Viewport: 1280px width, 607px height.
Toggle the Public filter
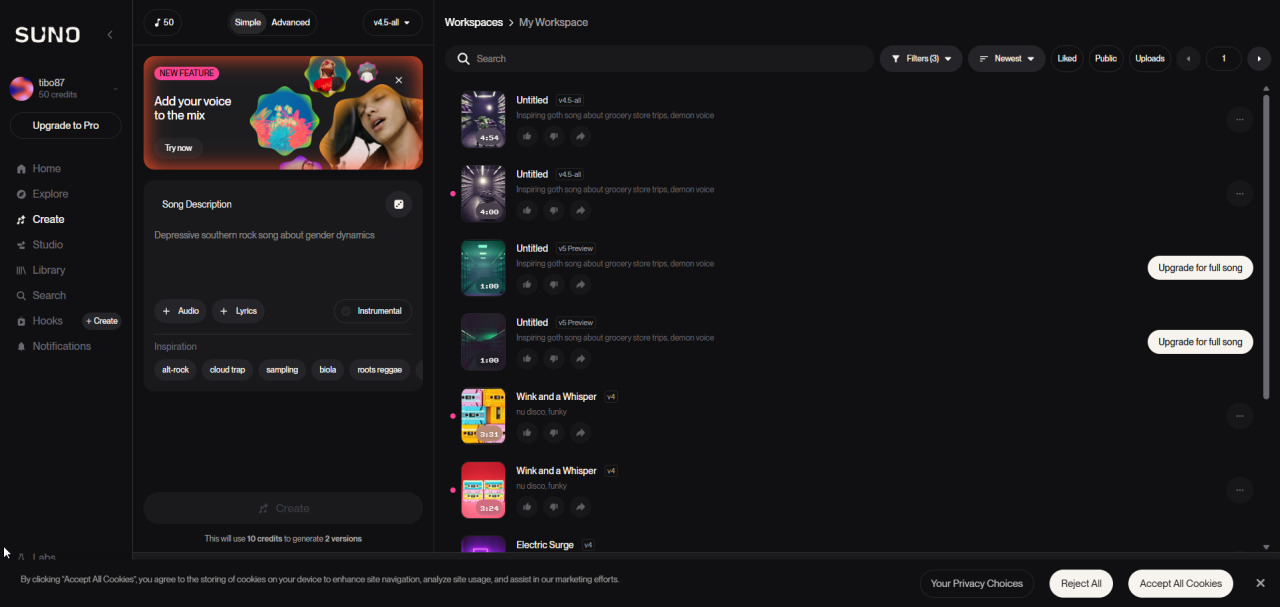click(1106, 59)
